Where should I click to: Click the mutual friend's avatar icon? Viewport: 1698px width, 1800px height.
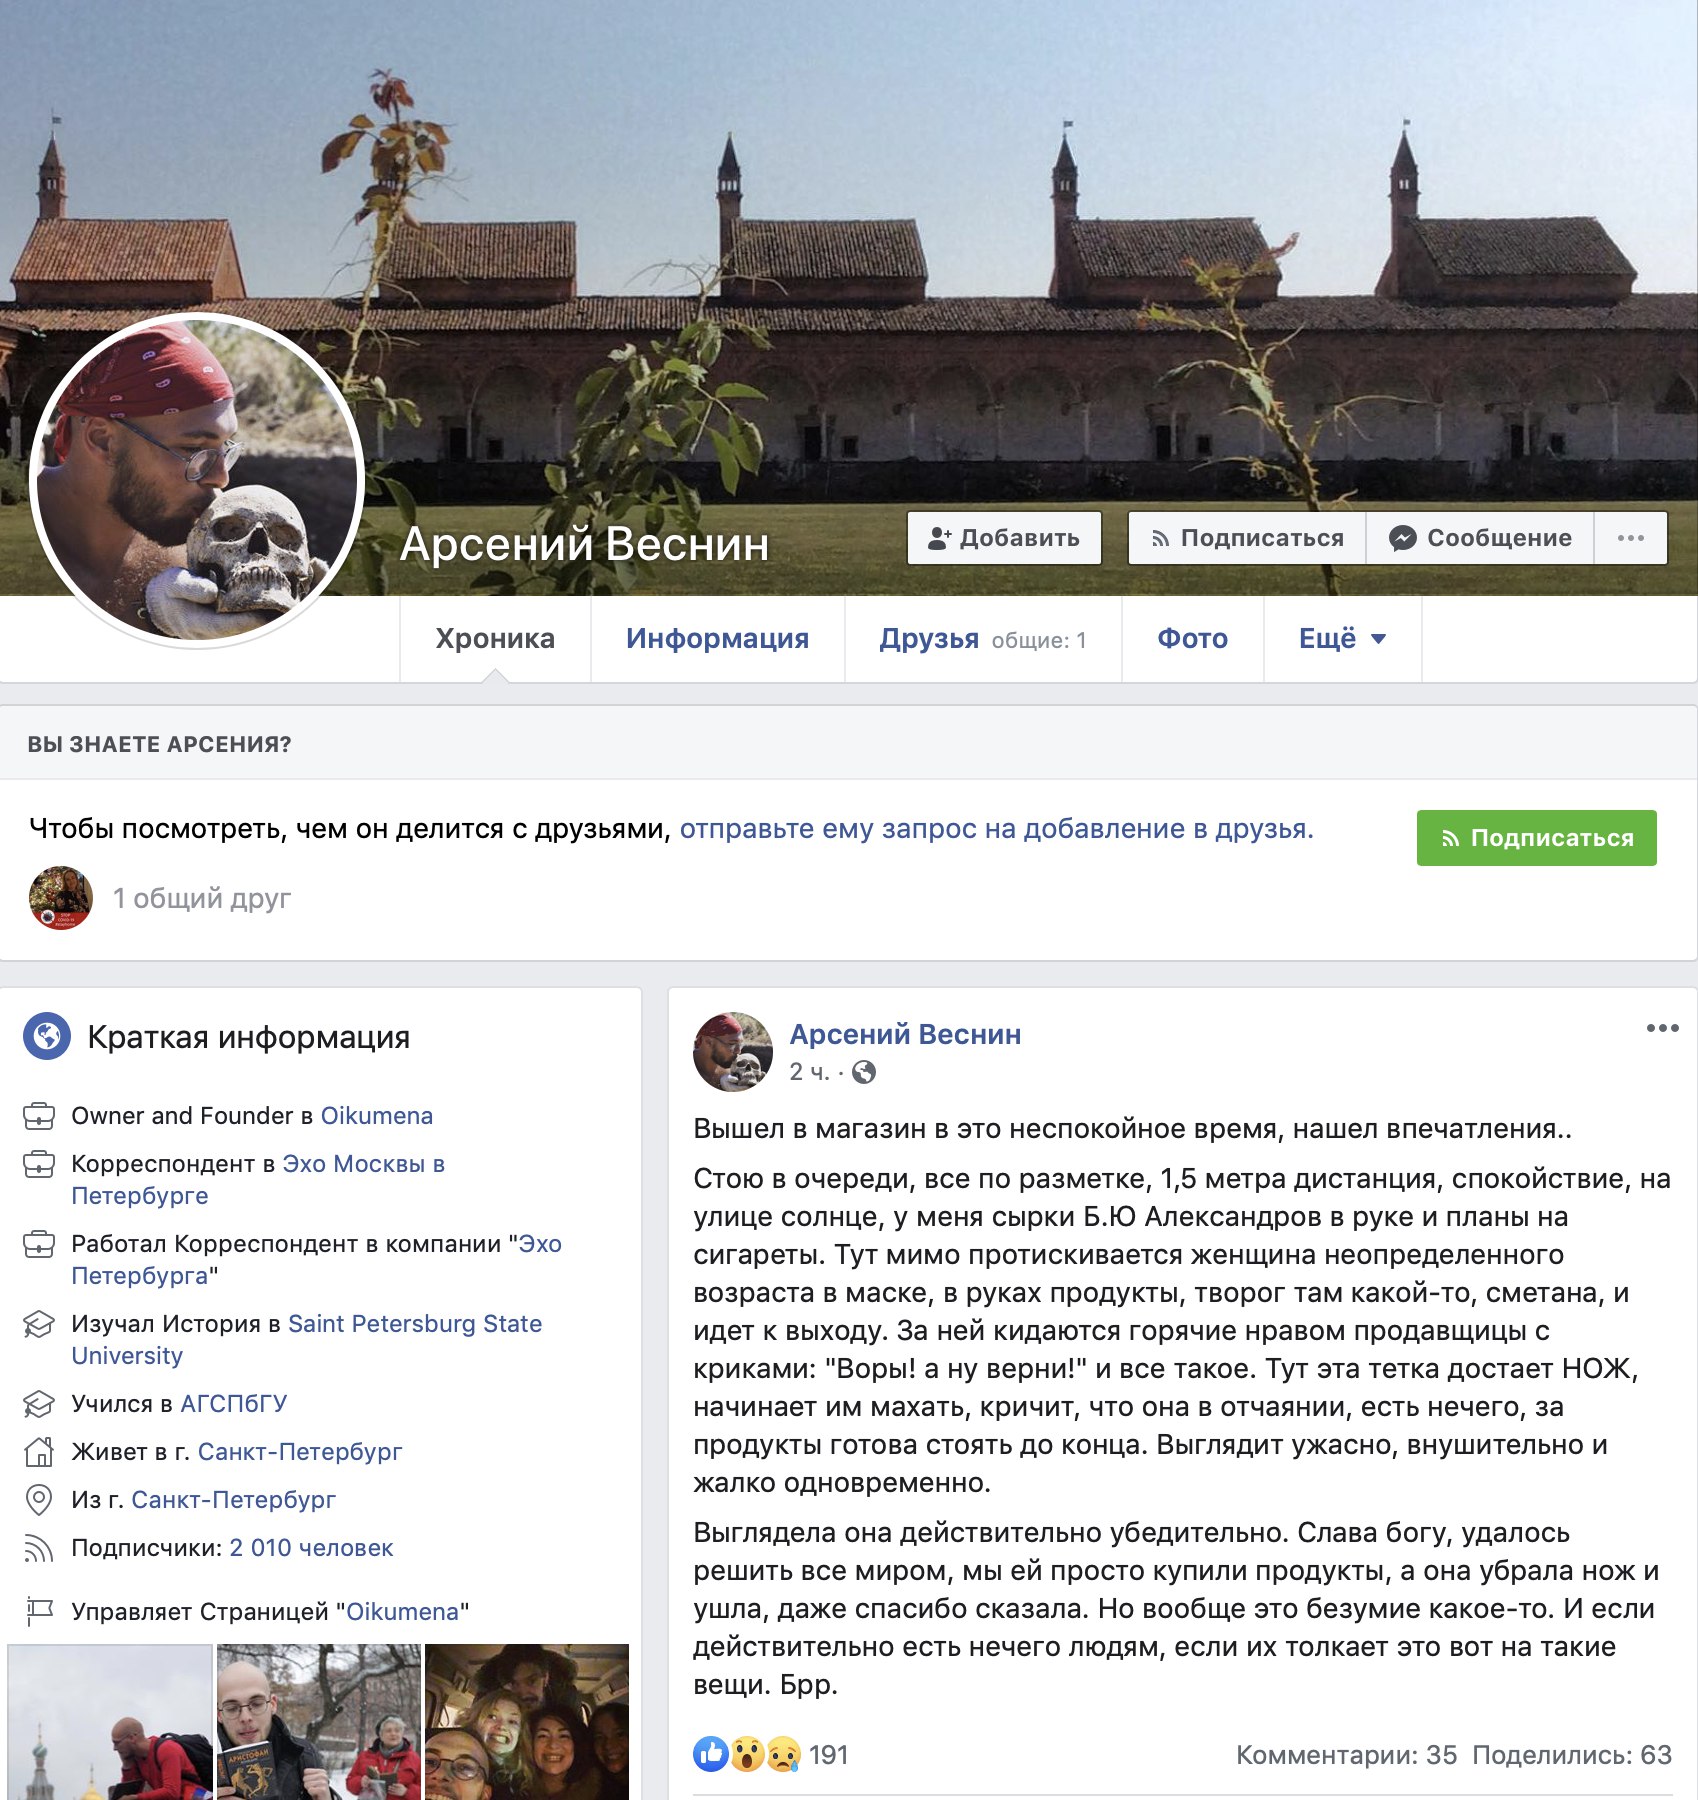click(x=61, y=898)
